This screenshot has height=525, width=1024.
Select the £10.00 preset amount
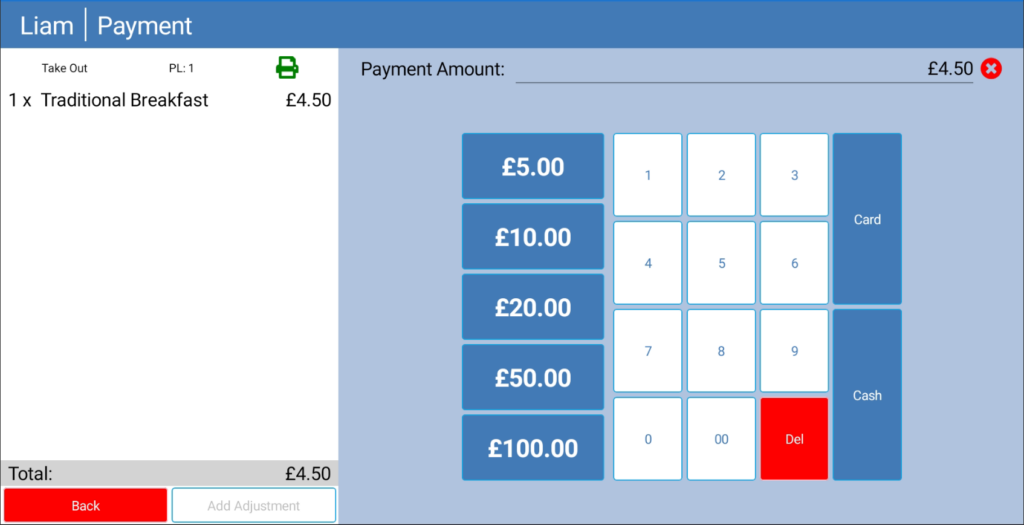click(x=533, y=237)
